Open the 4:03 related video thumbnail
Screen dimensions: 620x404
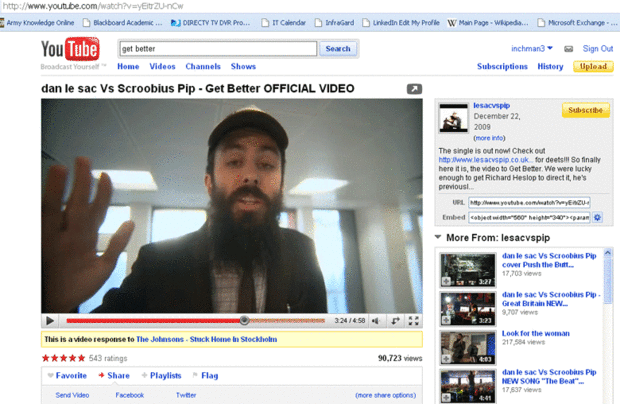[x=468, y=347]
